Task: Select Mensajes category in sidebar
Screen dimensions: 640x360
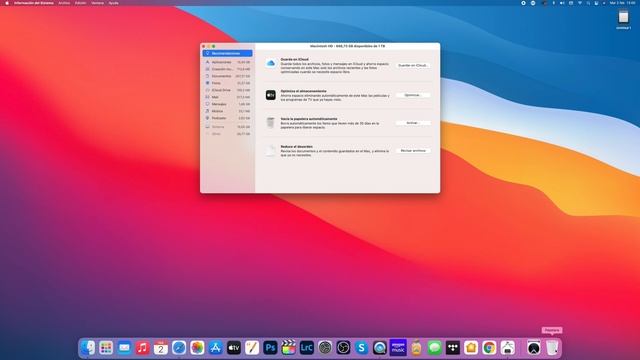Action: click(227, 104)
